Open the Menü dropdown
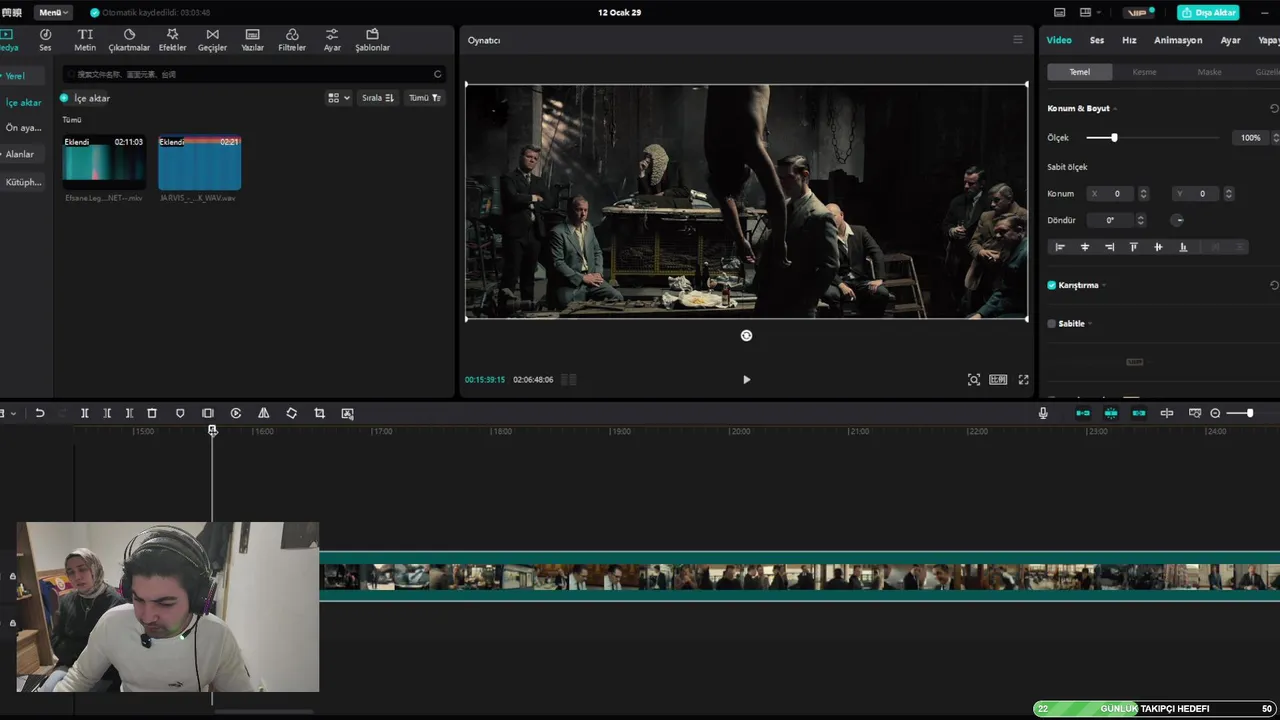The image size is (1280, 720). click(53, 13)
